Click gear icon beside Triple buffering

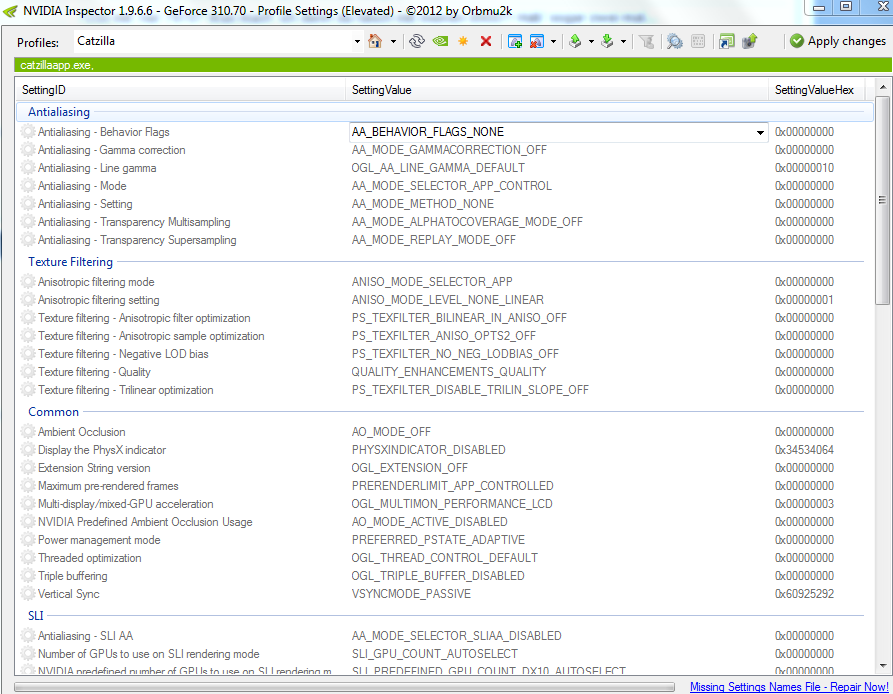pyautogui.click(x=28, y=576)
